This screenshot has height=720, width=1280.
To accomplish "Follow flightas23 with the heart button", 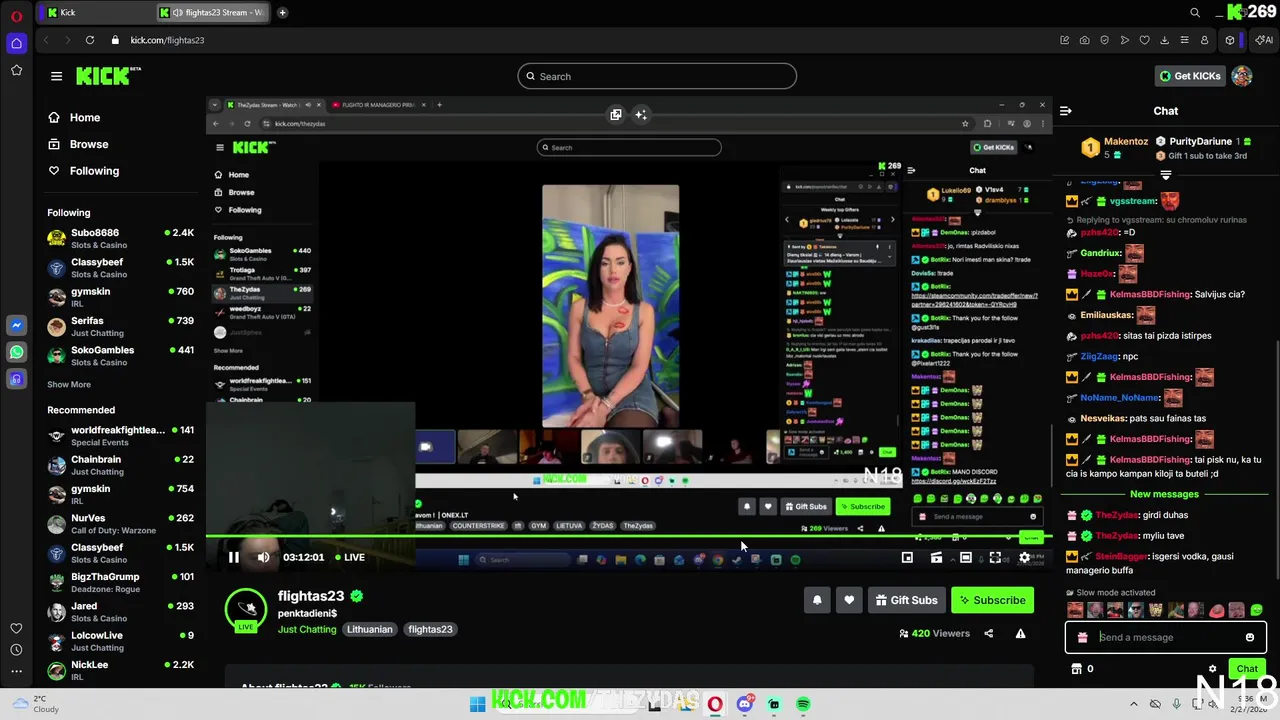I will pyautogui.click(x=849, y=600).
